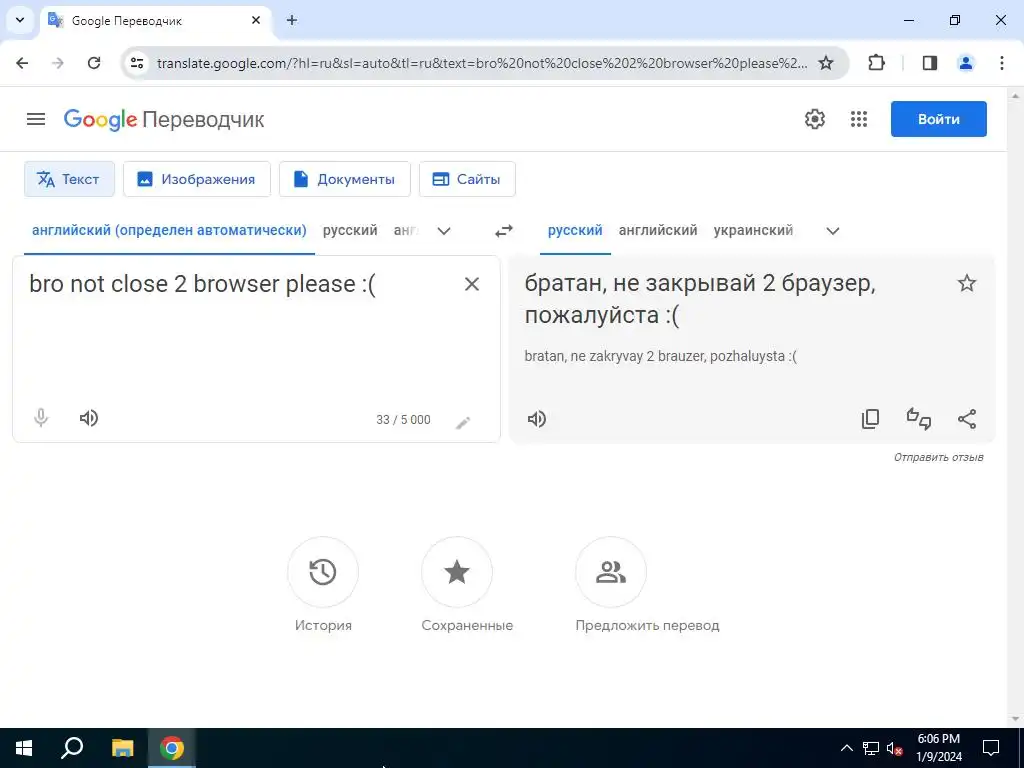Image resolution: width=1024 pixels, height=768 pixels.
Task: Open the tab search dropdown
Action: point(20,20)
